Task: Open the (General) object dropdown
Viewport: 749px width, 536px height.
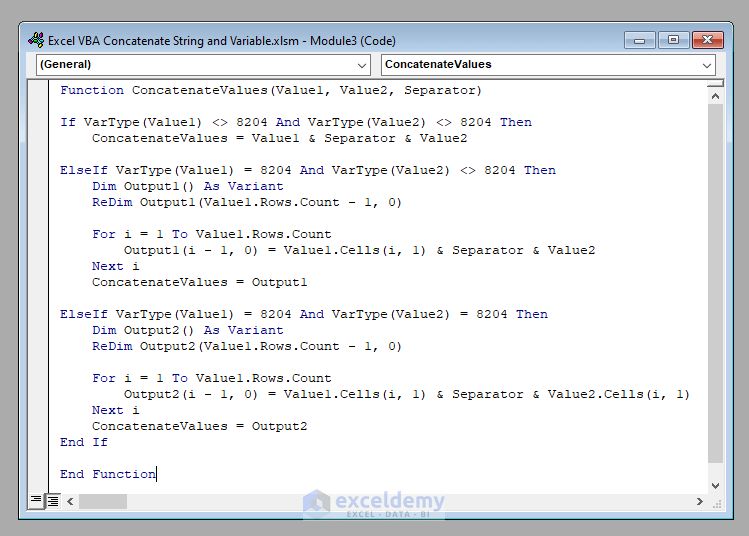Action: point(203,64)
